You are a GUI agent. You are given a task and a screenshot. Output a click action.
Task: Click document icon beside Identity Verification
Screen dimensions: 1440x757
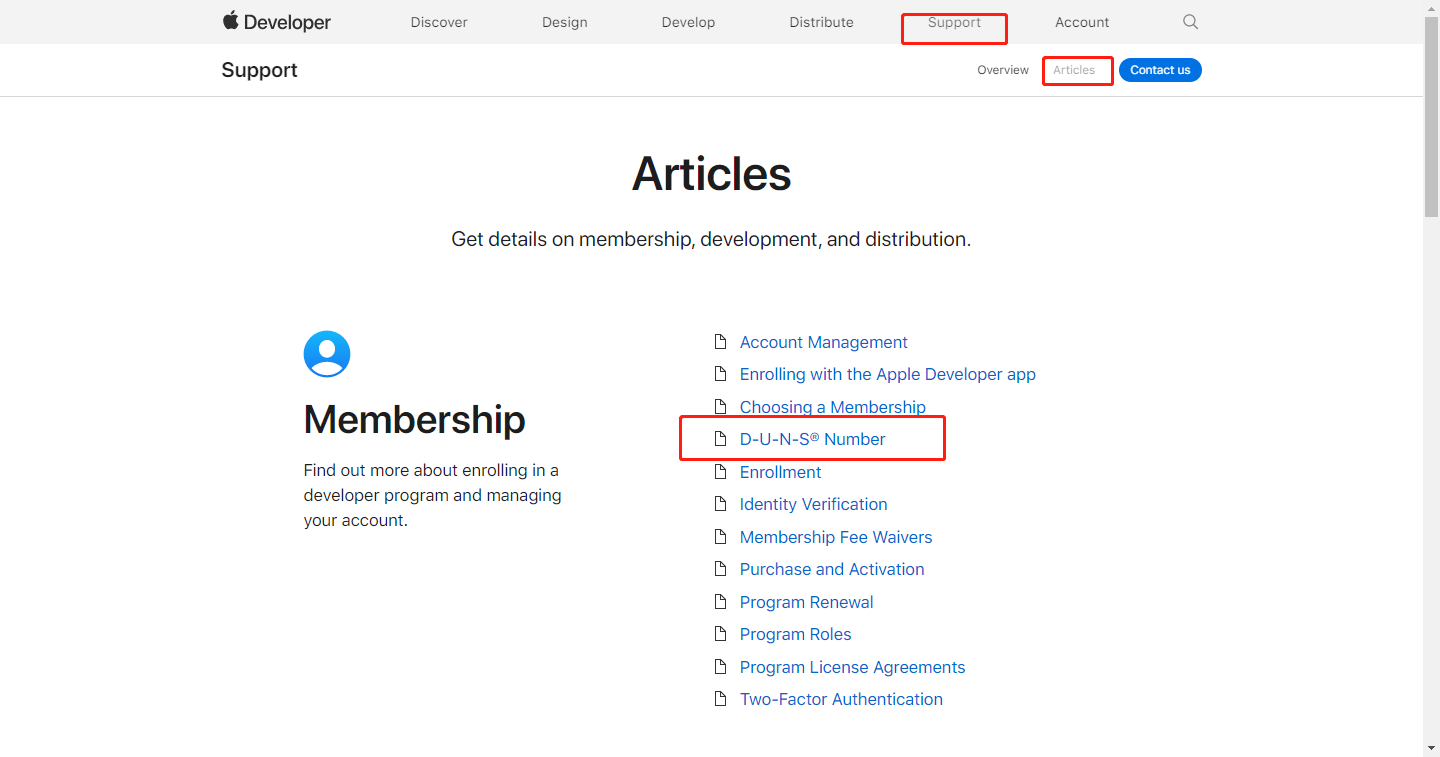point(720,504)
